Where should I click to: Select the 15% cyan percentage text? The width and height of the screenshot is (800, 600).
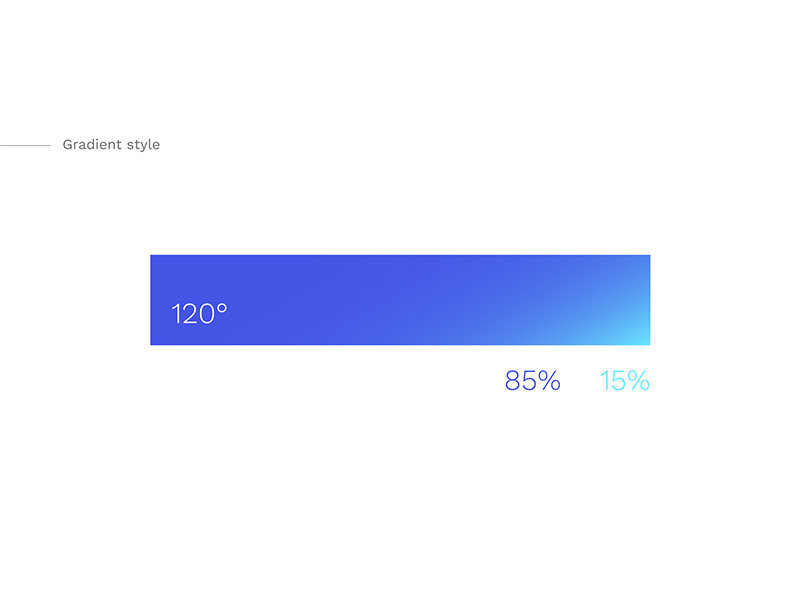(624, 381)
